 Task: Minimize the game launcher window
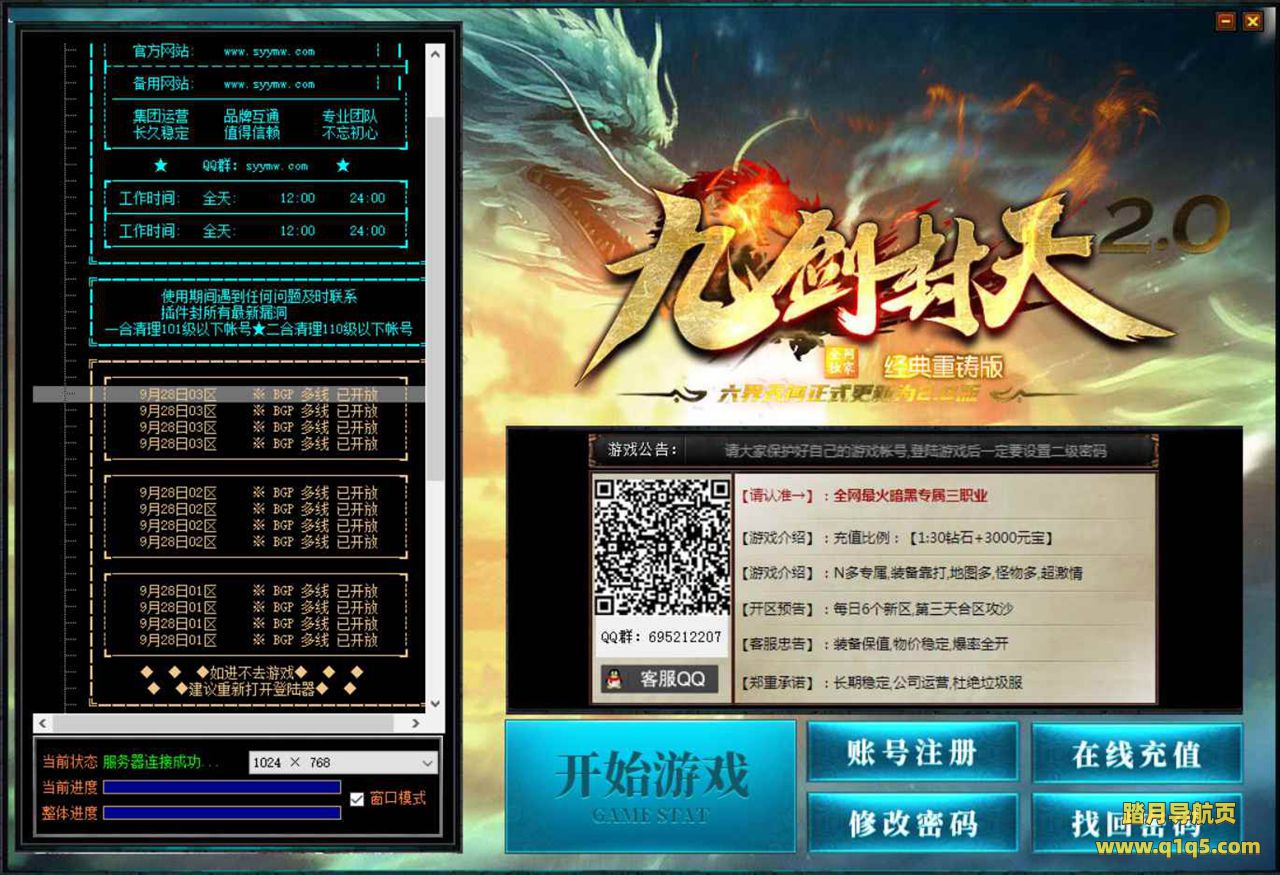coord(1225,21)
